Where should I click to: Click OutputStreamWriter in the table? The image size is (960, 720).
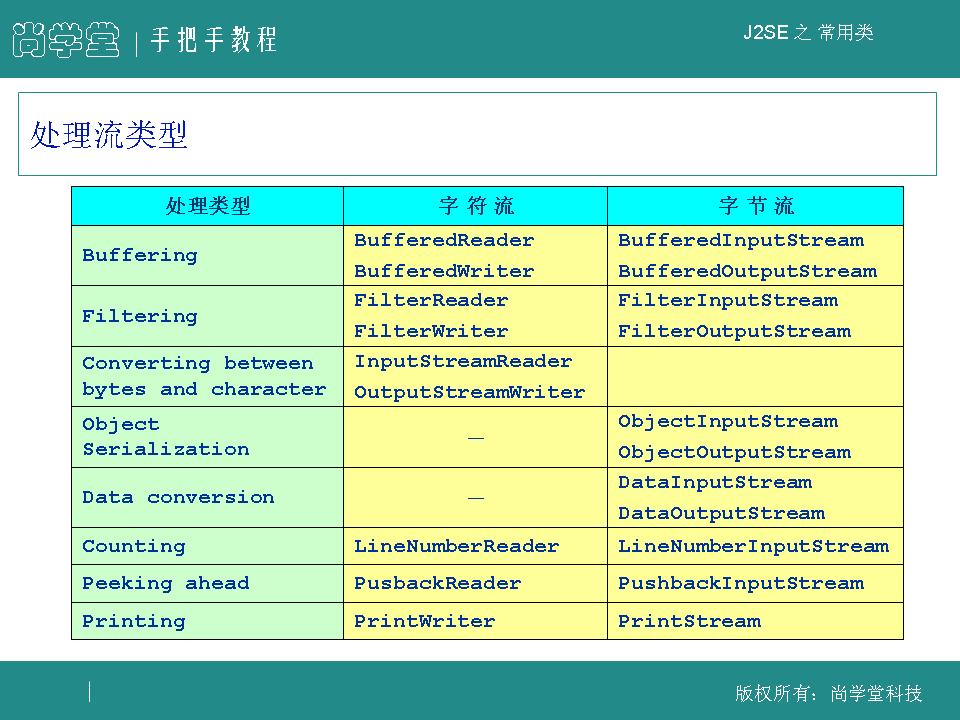pos(470,392)
